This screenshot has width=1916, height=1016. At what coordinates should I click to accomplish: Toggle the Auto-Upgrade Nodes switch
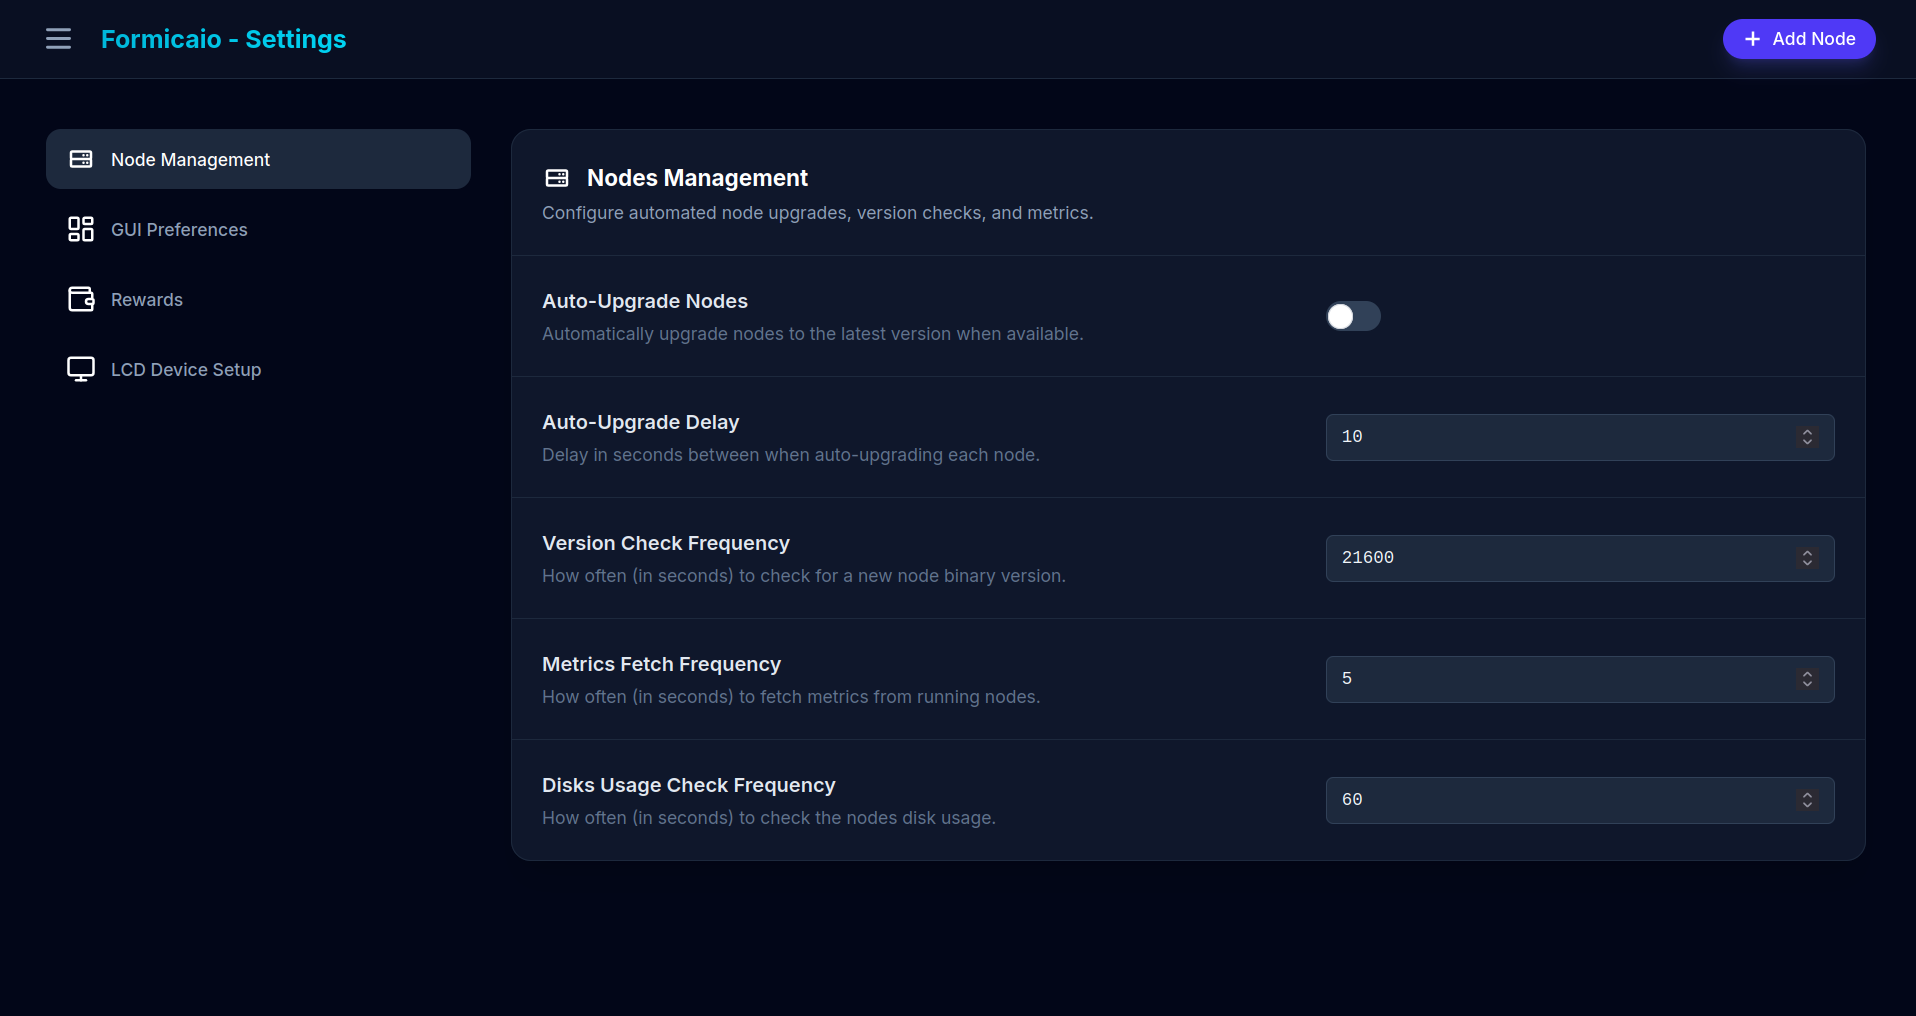1353,316
